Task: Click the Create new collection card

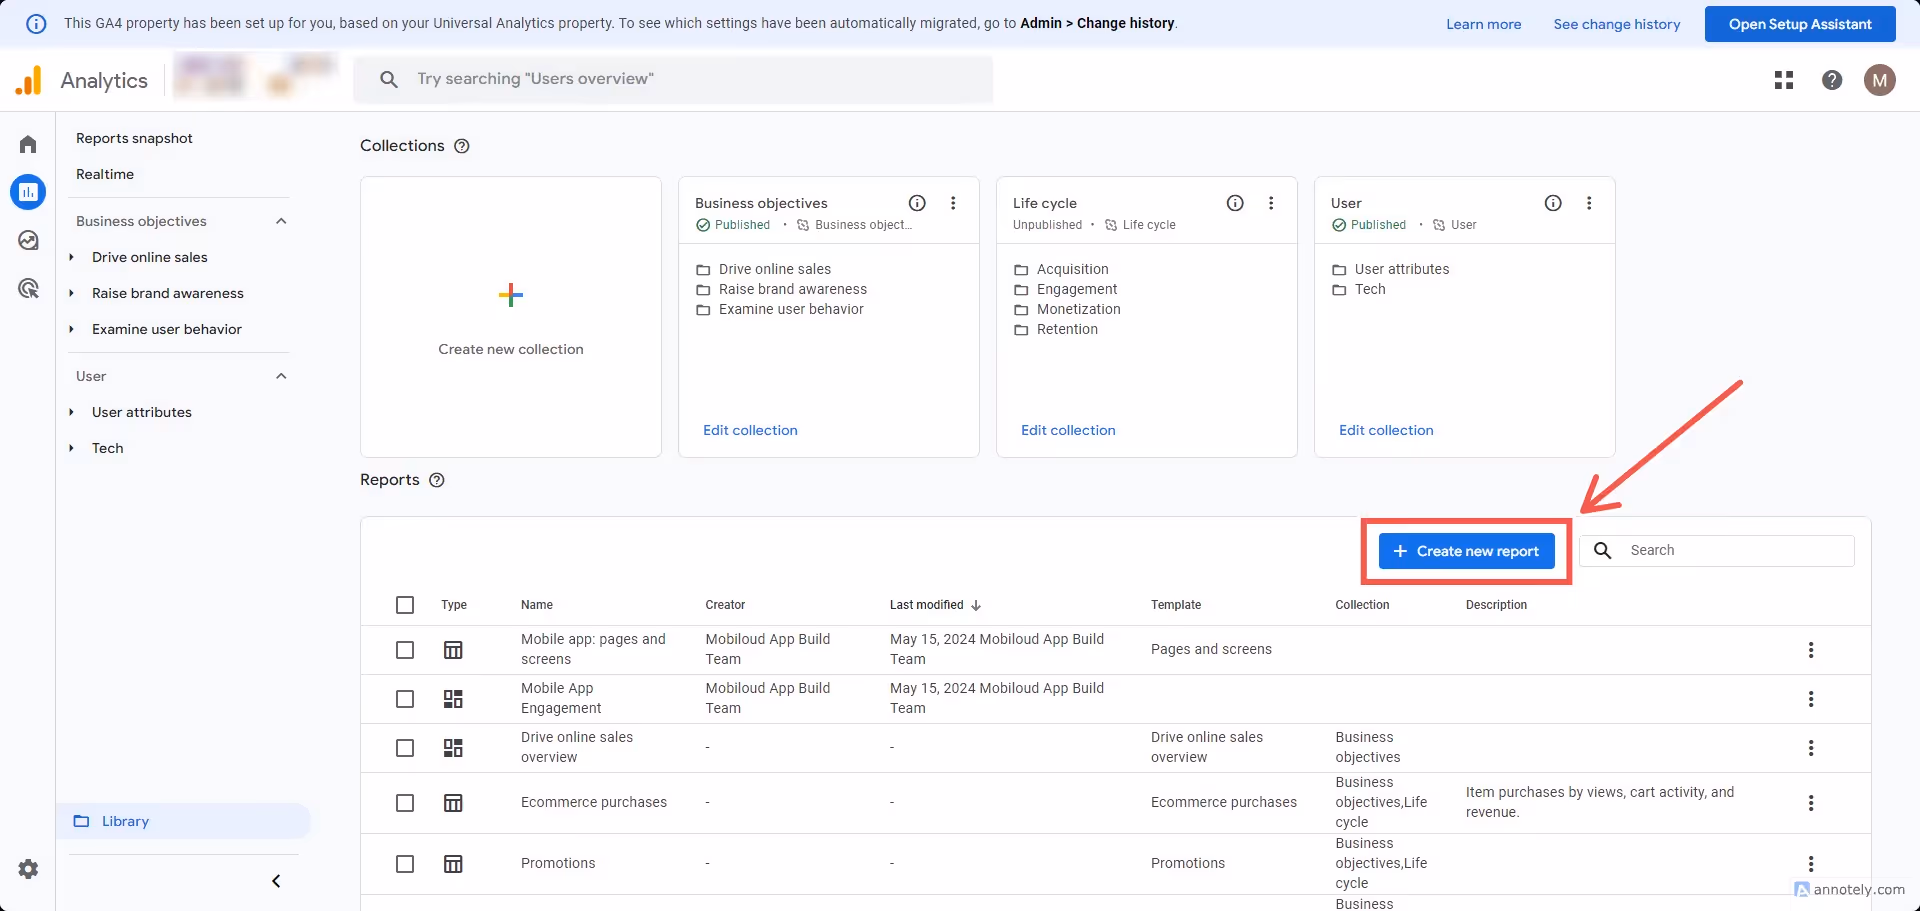Action: point(511,317)
